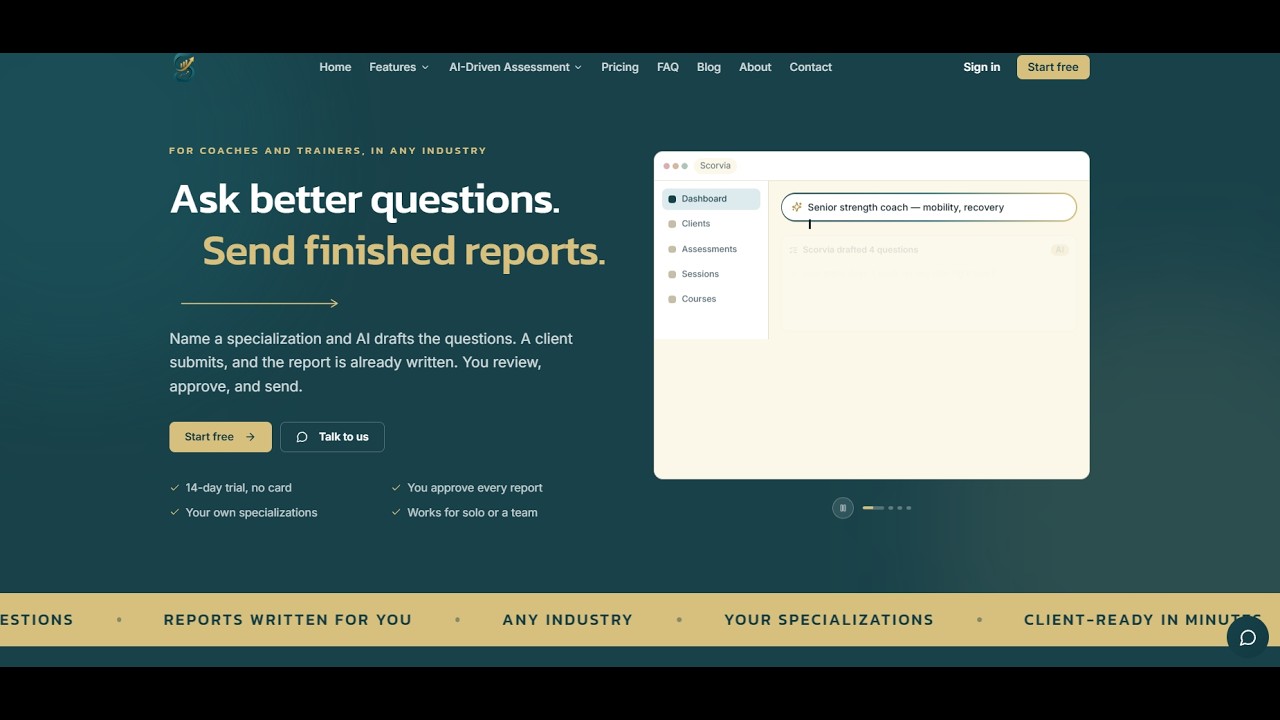This screenshot has height=720, width=1280.
Task: Expand the Features dropdown chevron
Action: 425,67
